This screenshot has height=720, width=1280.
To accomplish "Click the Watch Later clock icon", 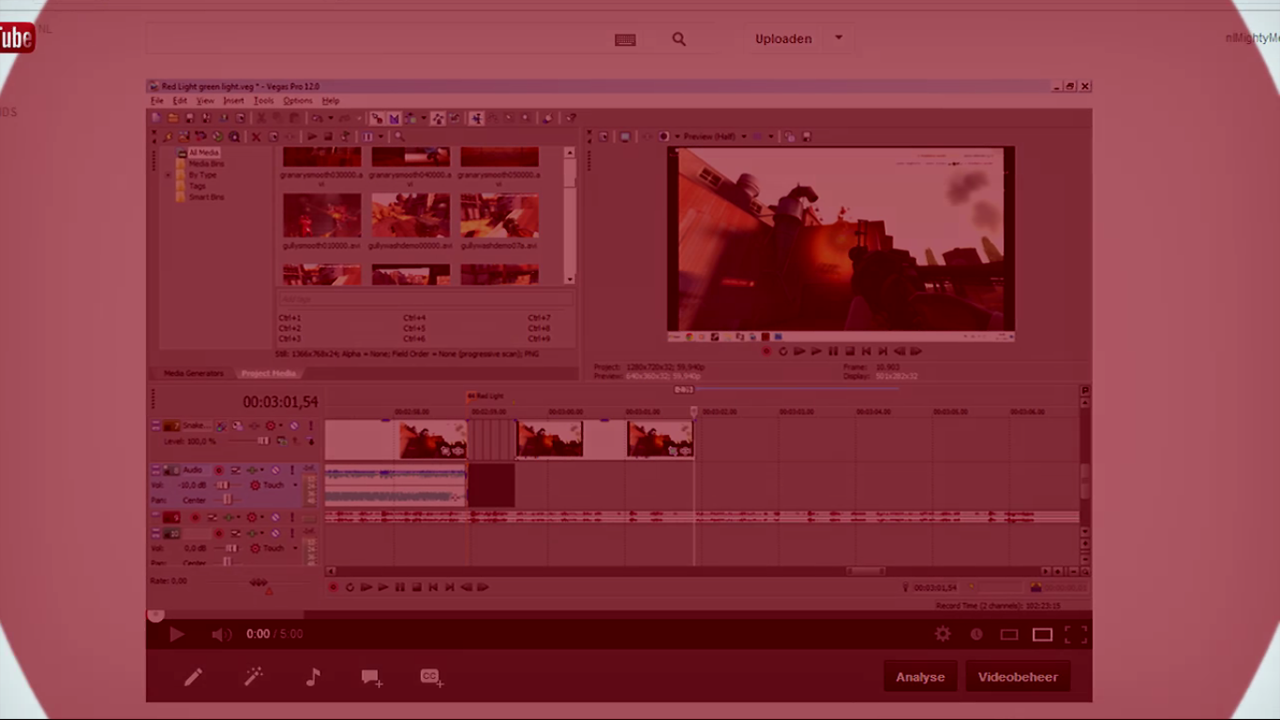I will [x=976, y=634].
